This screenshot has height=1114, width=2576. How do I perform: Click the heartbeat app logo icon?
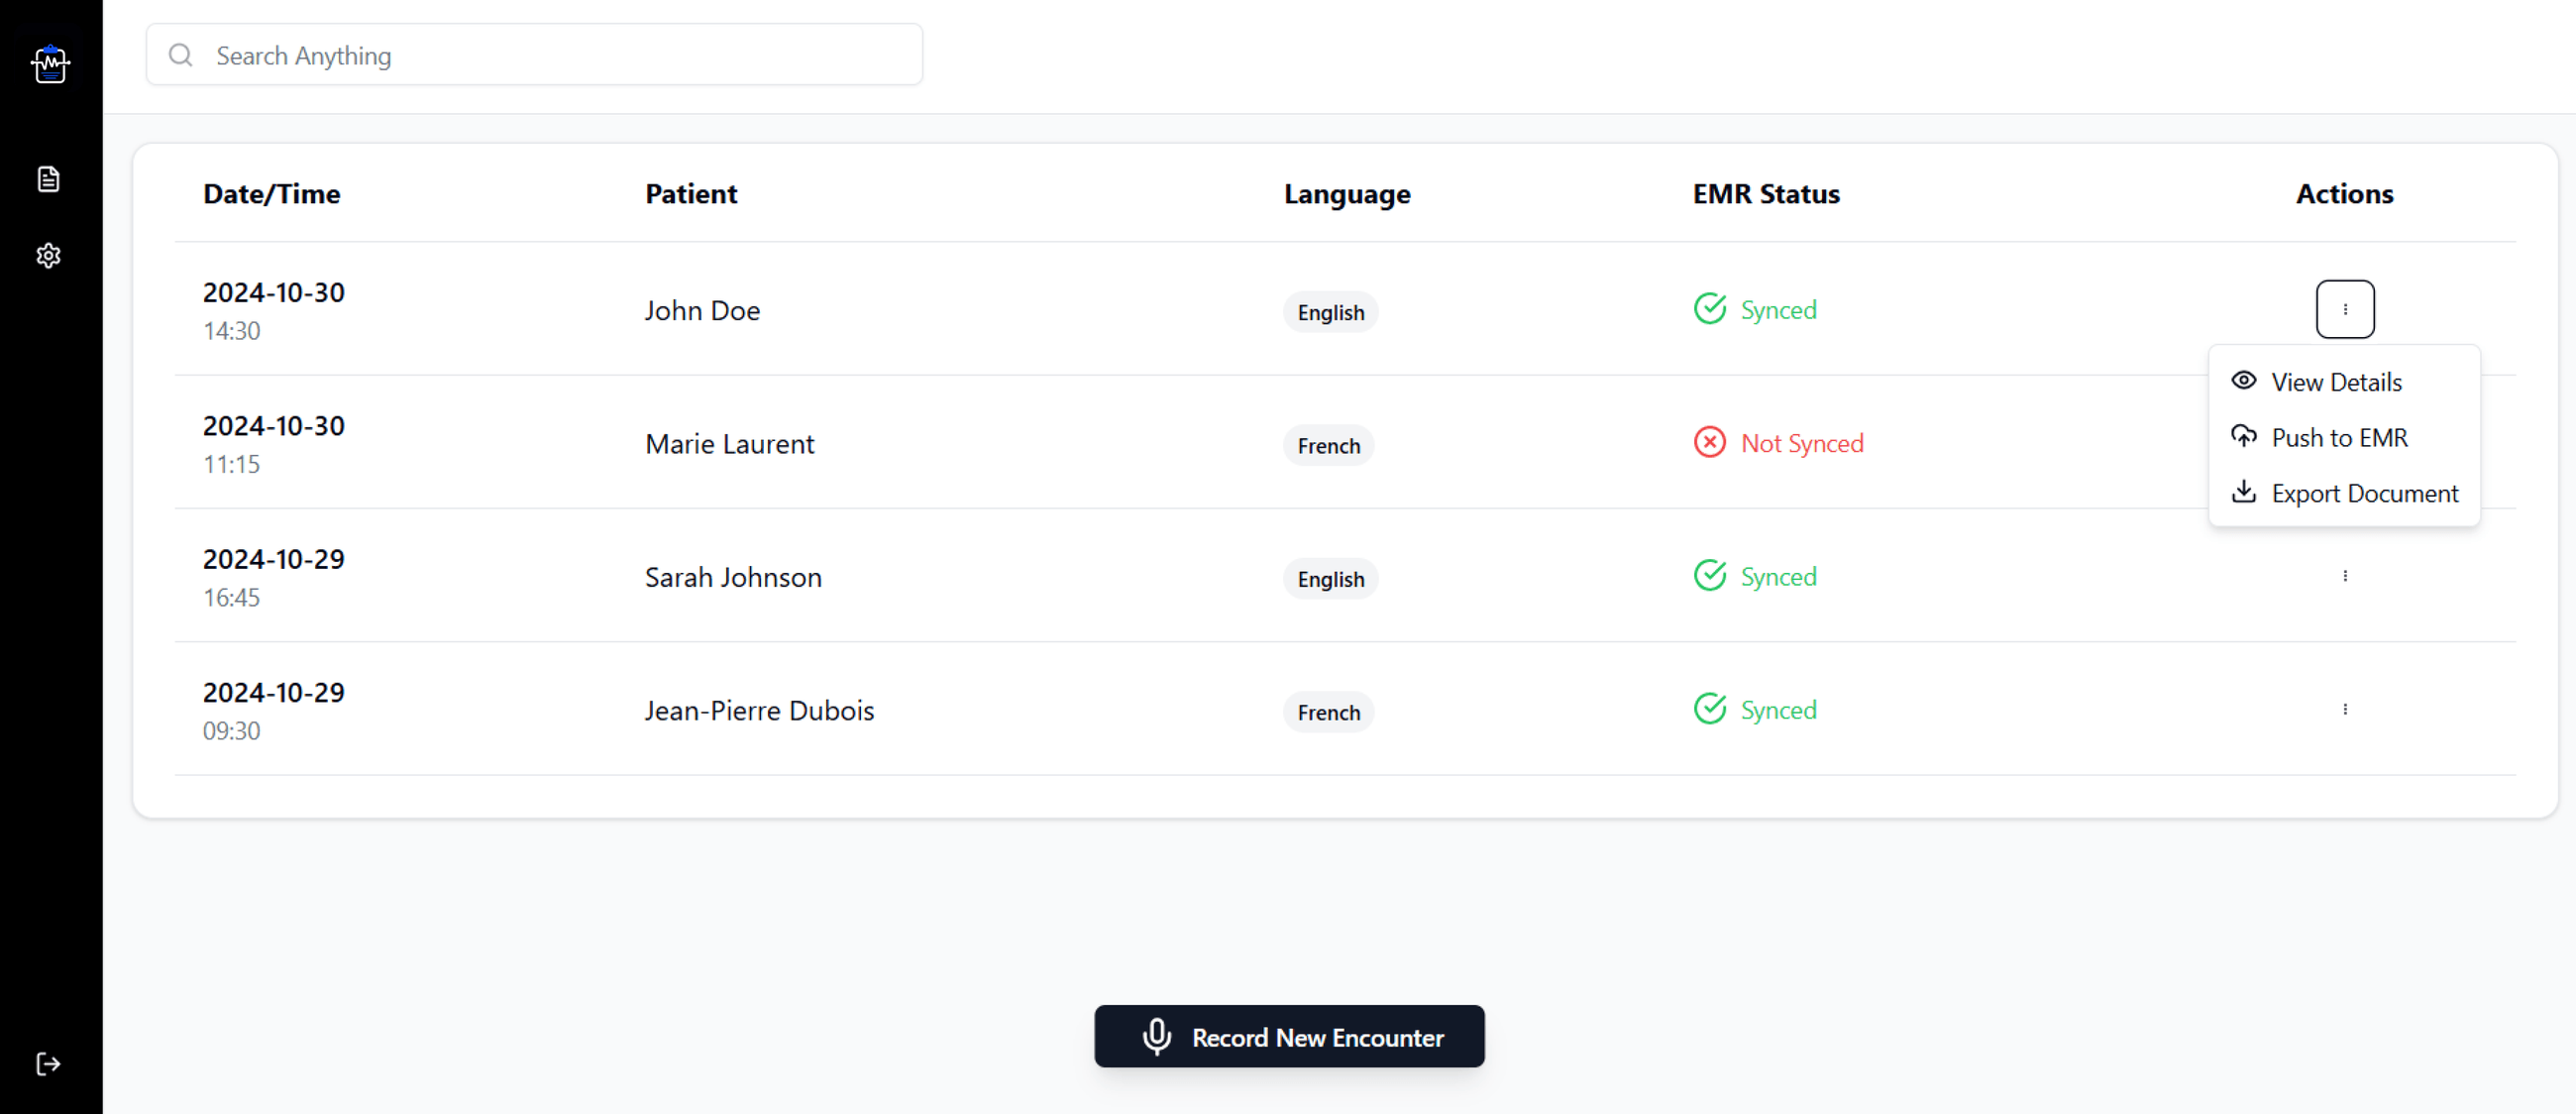click(x=50, y=64)
